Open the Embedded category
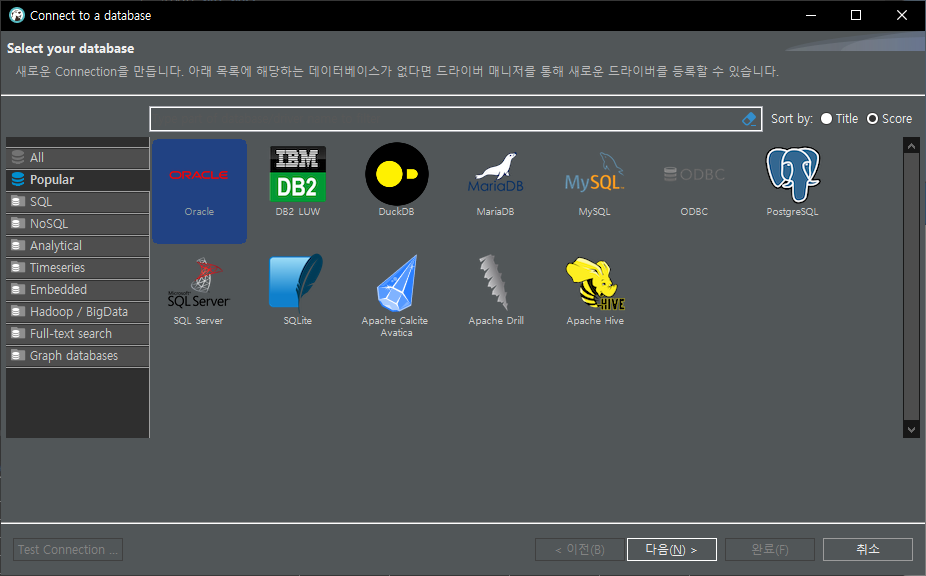This screenshot has height=576, width=926. coord(77,289)
